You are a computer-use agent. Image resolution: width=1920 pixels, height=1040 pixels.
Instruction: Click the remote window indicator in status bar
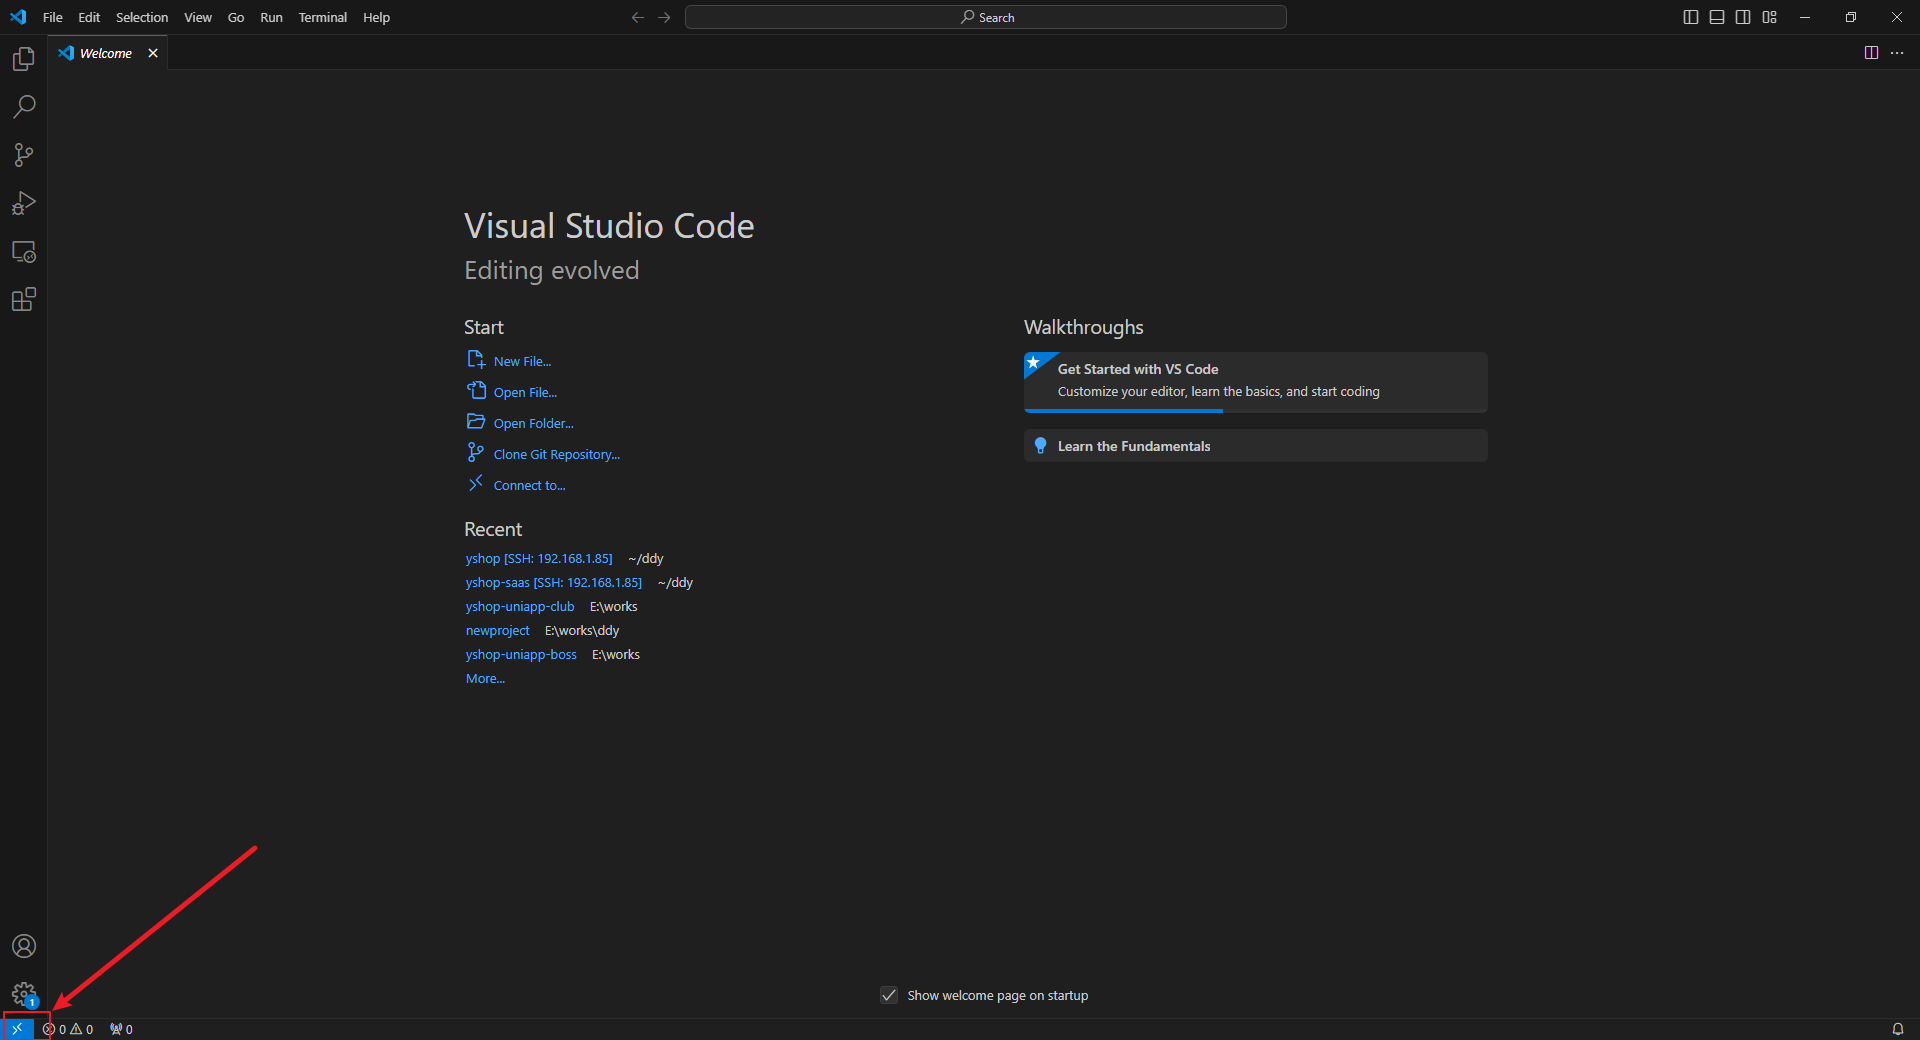(x=17, y=1029)
